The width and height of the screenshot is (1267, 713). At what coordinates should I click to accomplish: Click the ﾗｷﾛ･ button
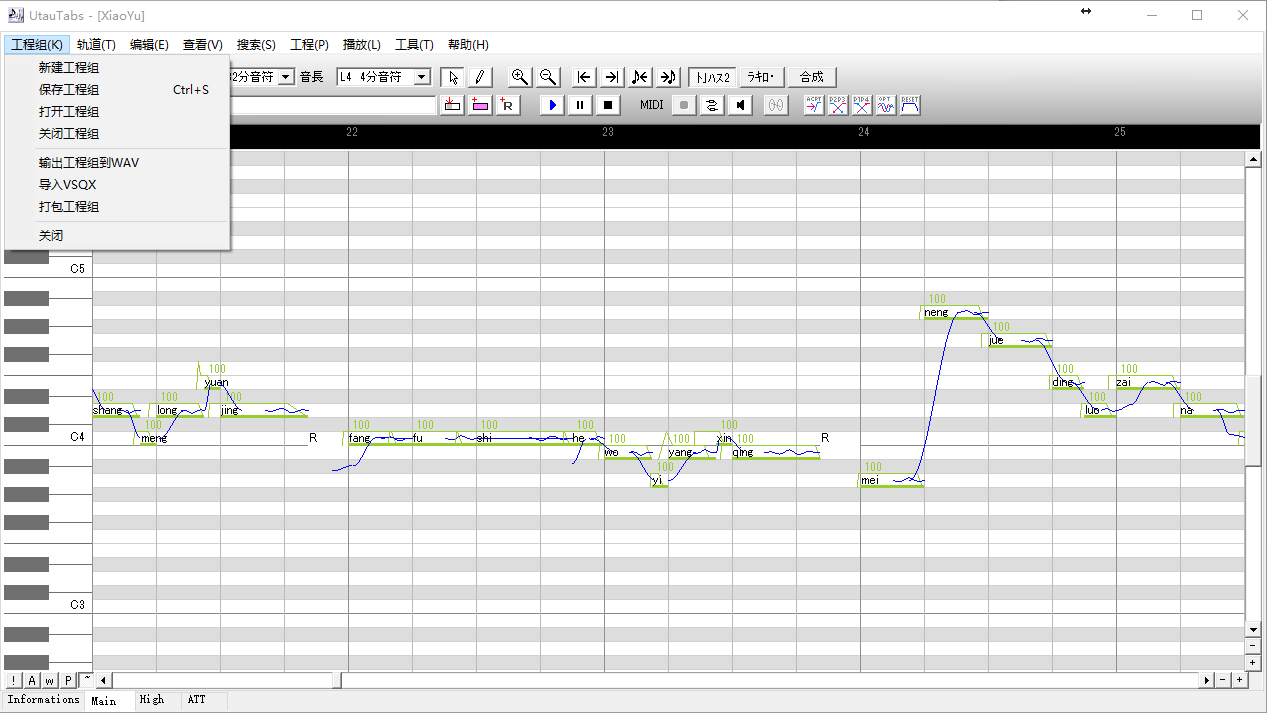(x=762, y=77)
